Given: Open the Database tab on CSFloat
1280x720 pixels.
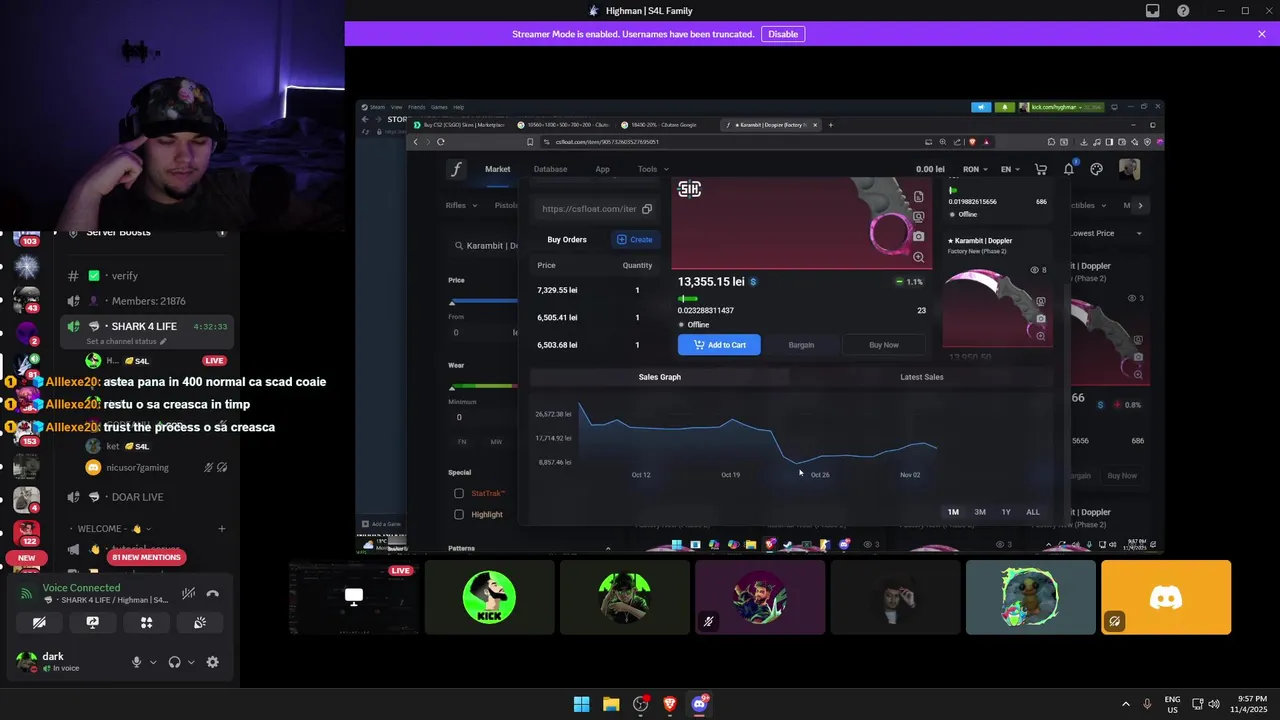Looking at the screenshot, I should click(x=550, y=169).
